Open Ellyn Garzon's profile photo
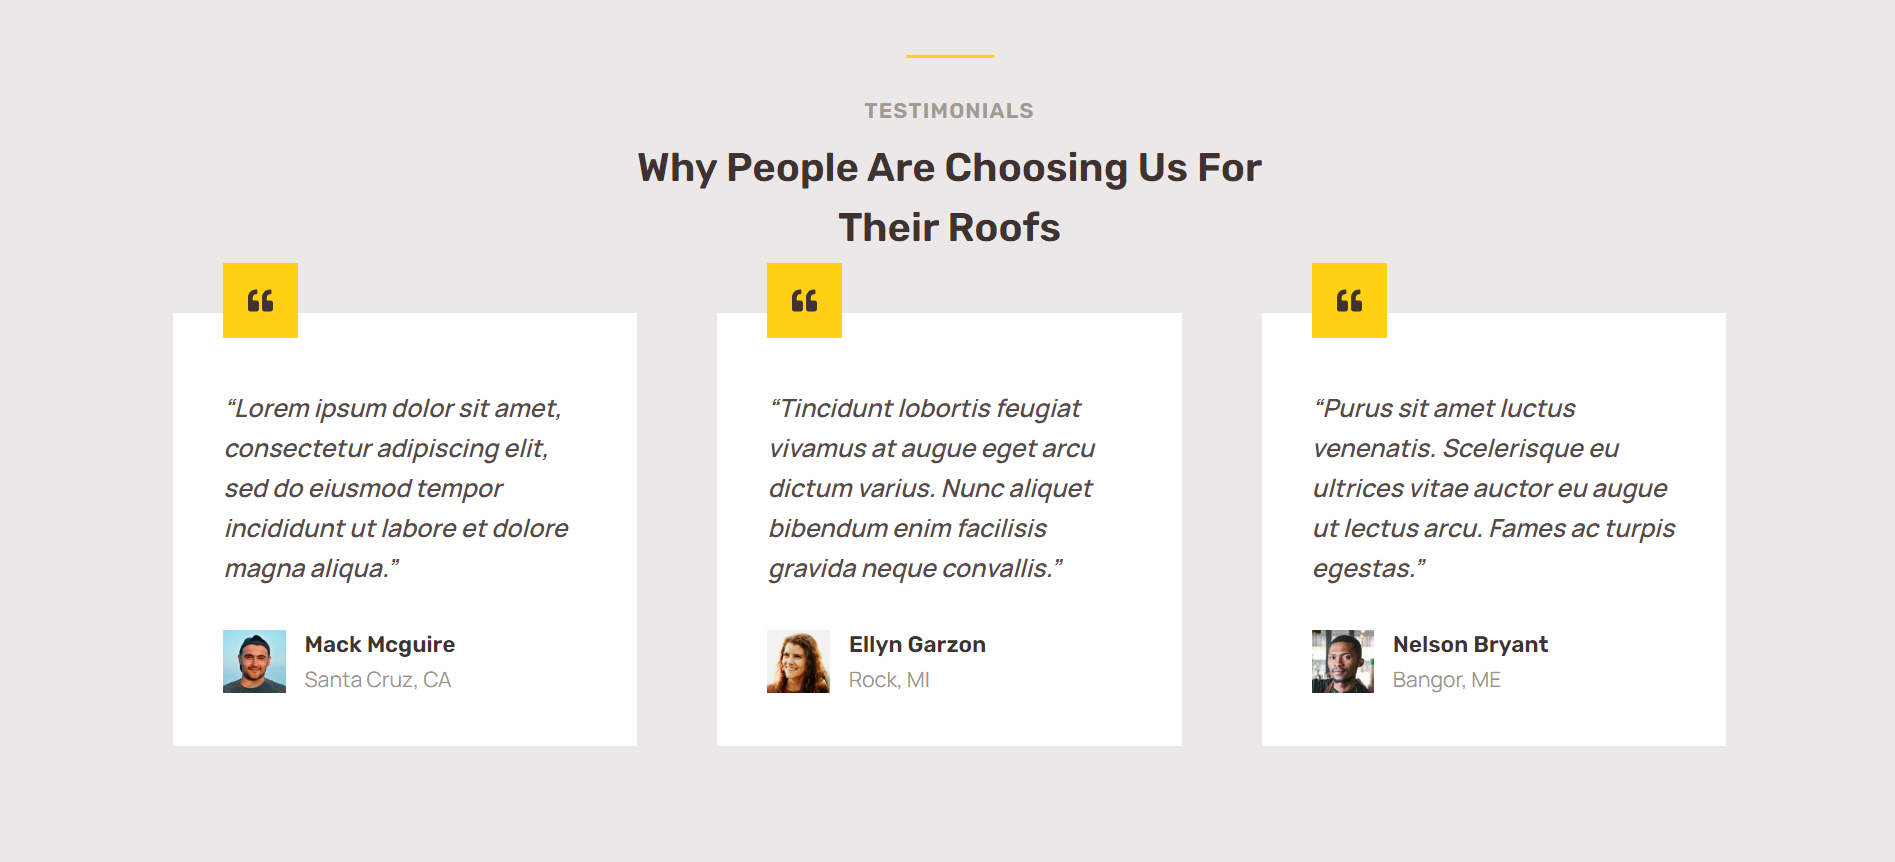This screenshot has height=862, width=1895. tap(798, 661)
